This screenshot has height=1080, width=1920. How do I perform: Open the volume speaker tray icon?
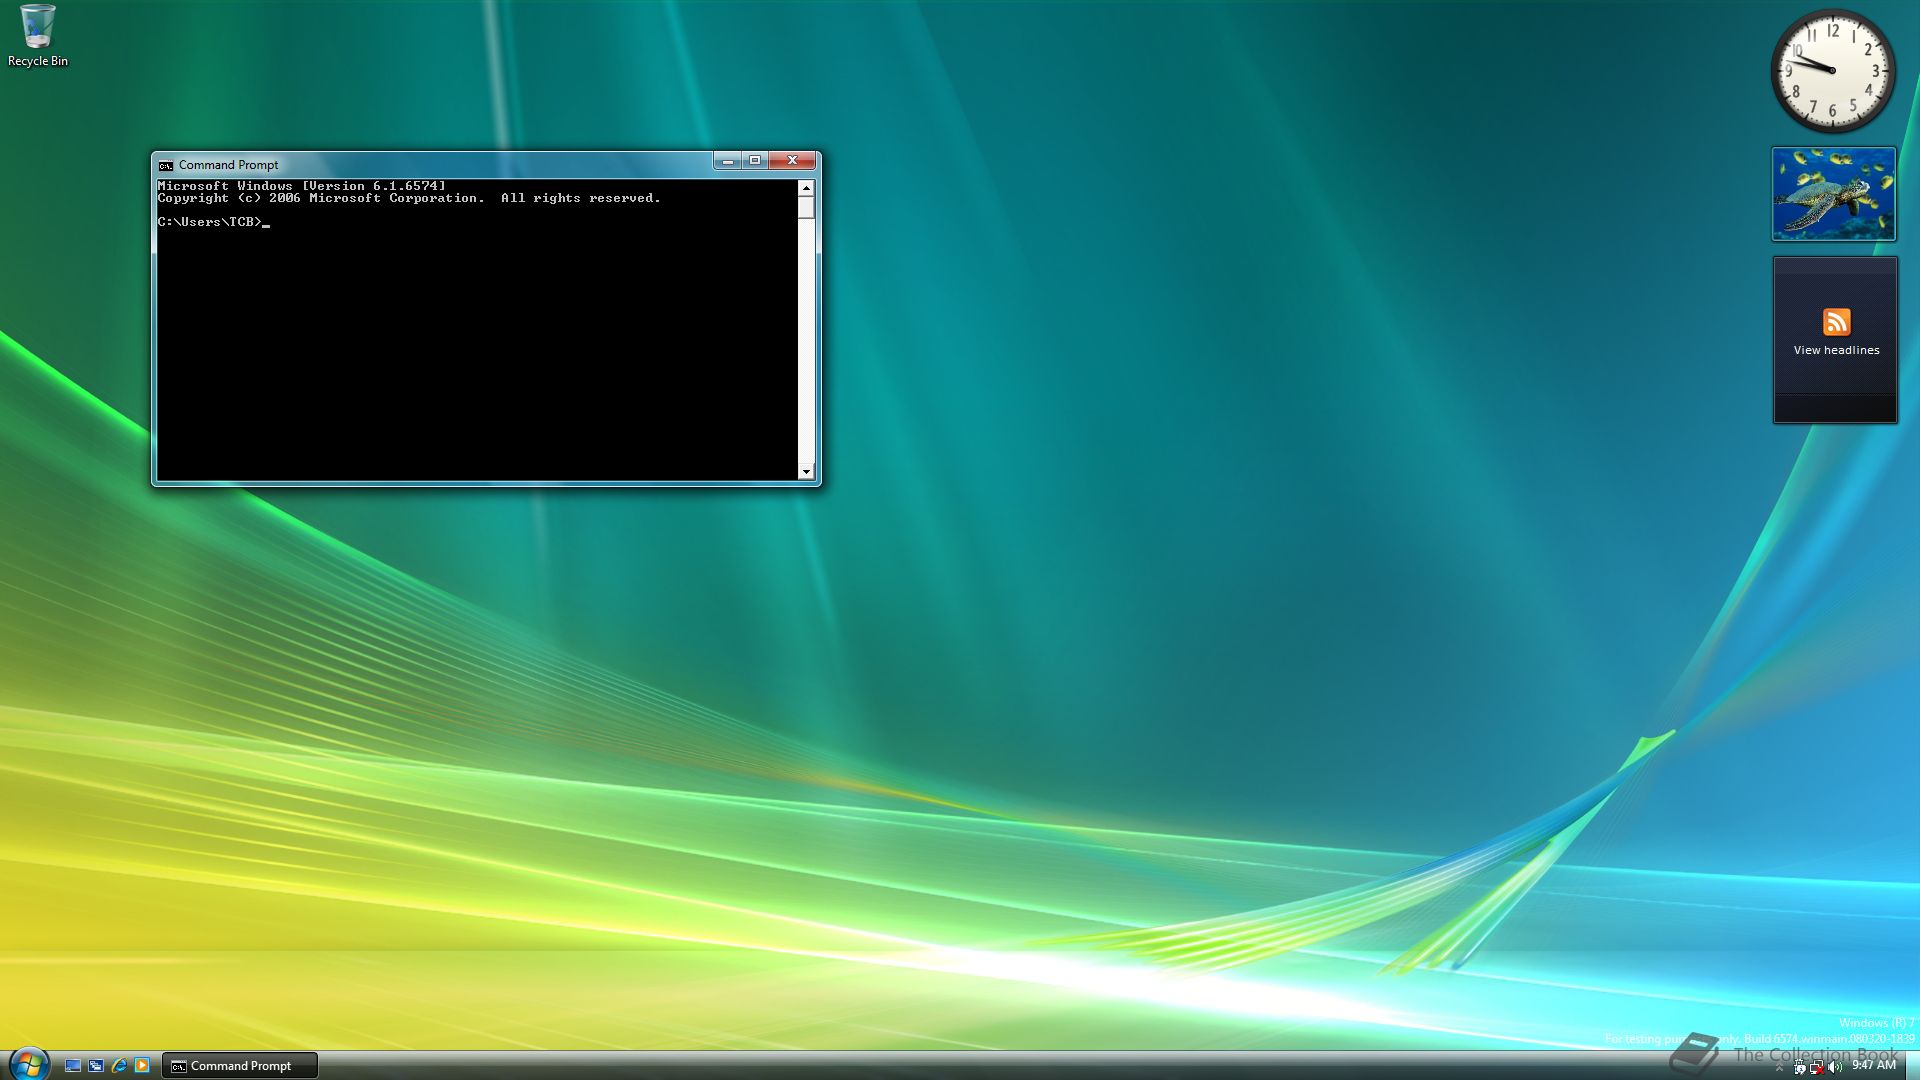click(1835, 1067)
